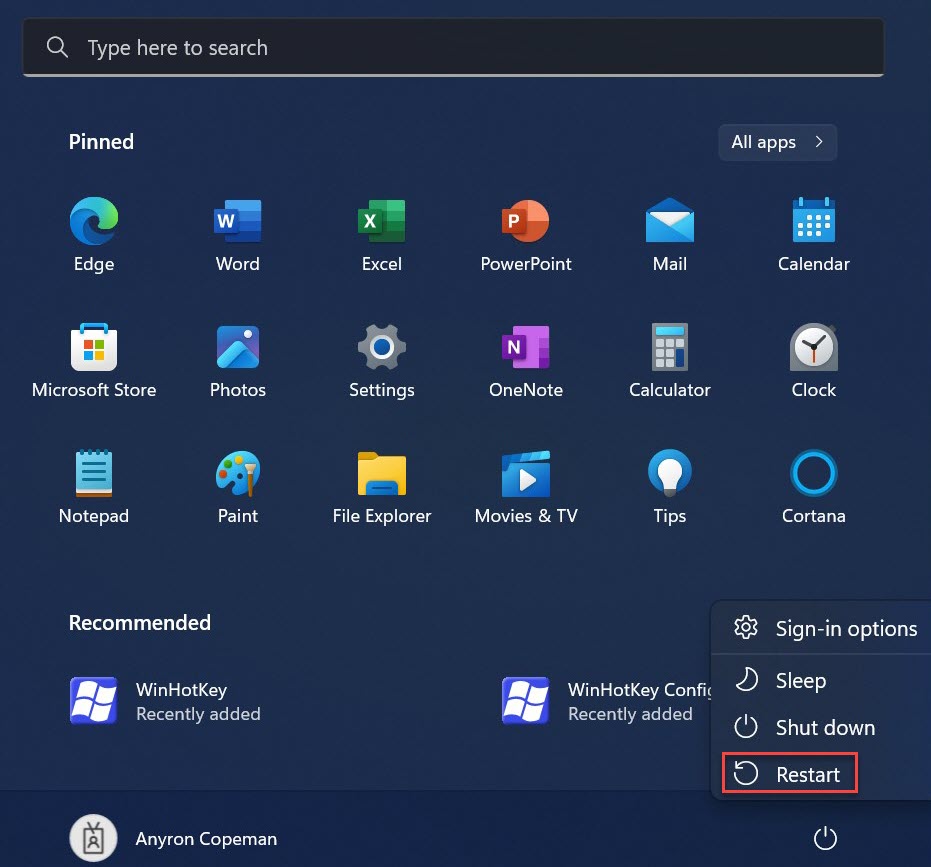Choose Sign-in options from power menu
This screenshot has width=931, height=867.
tap(825, 628)
